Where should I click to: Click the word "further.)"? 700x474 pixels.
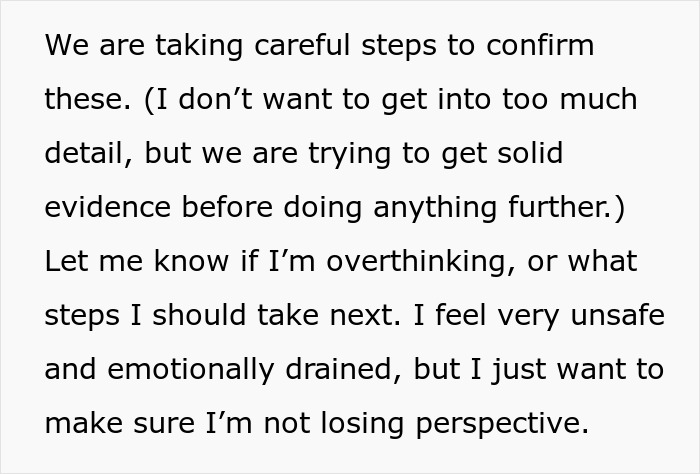(x=567, y=208)
